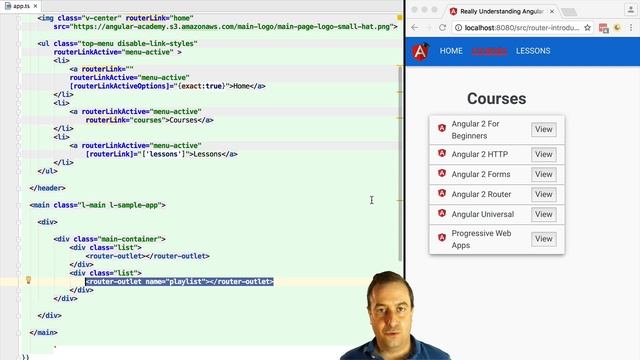
Task: Click the browser profile icon
Action: [631, 10]
